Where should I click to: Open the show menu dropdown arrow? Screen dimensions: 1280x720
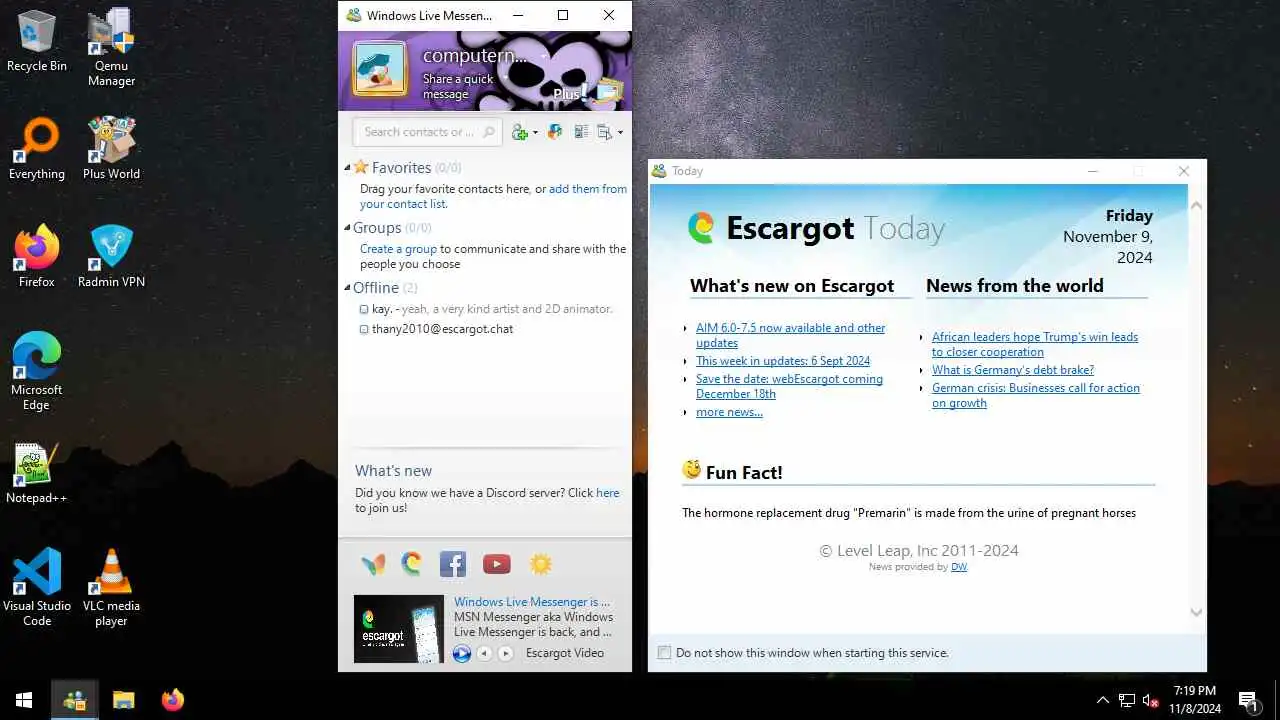coord(620,132)
